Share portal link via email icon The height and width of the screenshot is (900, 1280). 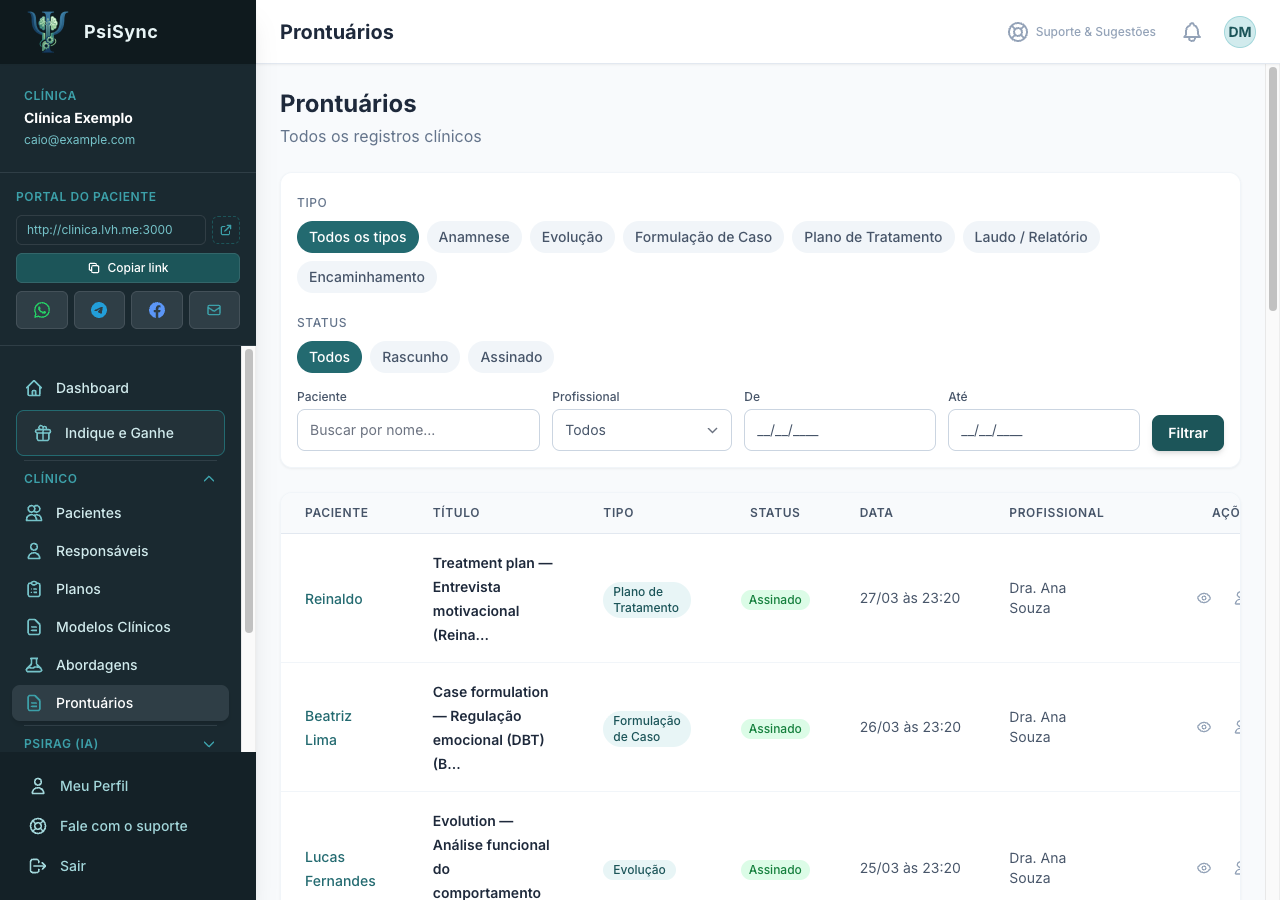[x=214, y=310]
